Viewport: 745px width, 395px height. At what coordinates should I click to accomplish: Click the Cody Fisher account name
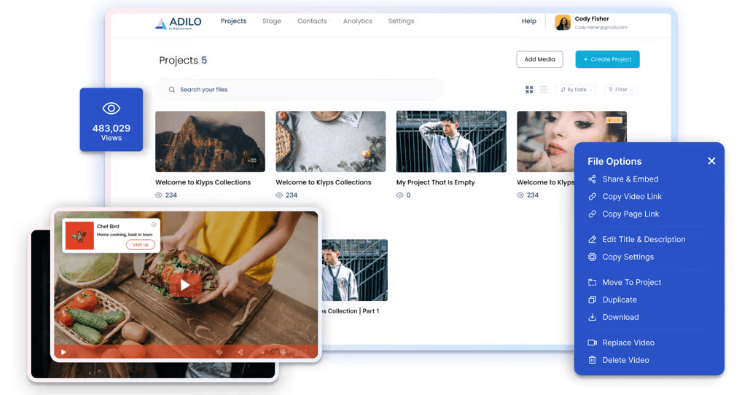(592, 19)
